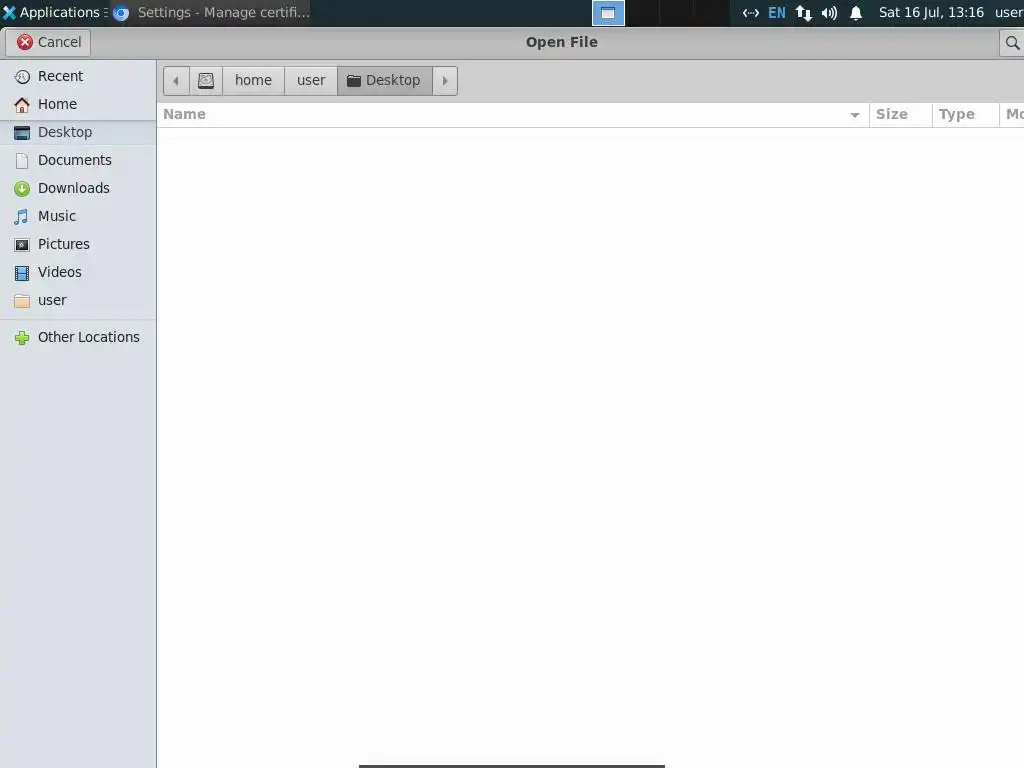This screenshot has height=768, width=1024.
Task: Click the Downloads green arrow icon
Action: click(22, 189)
